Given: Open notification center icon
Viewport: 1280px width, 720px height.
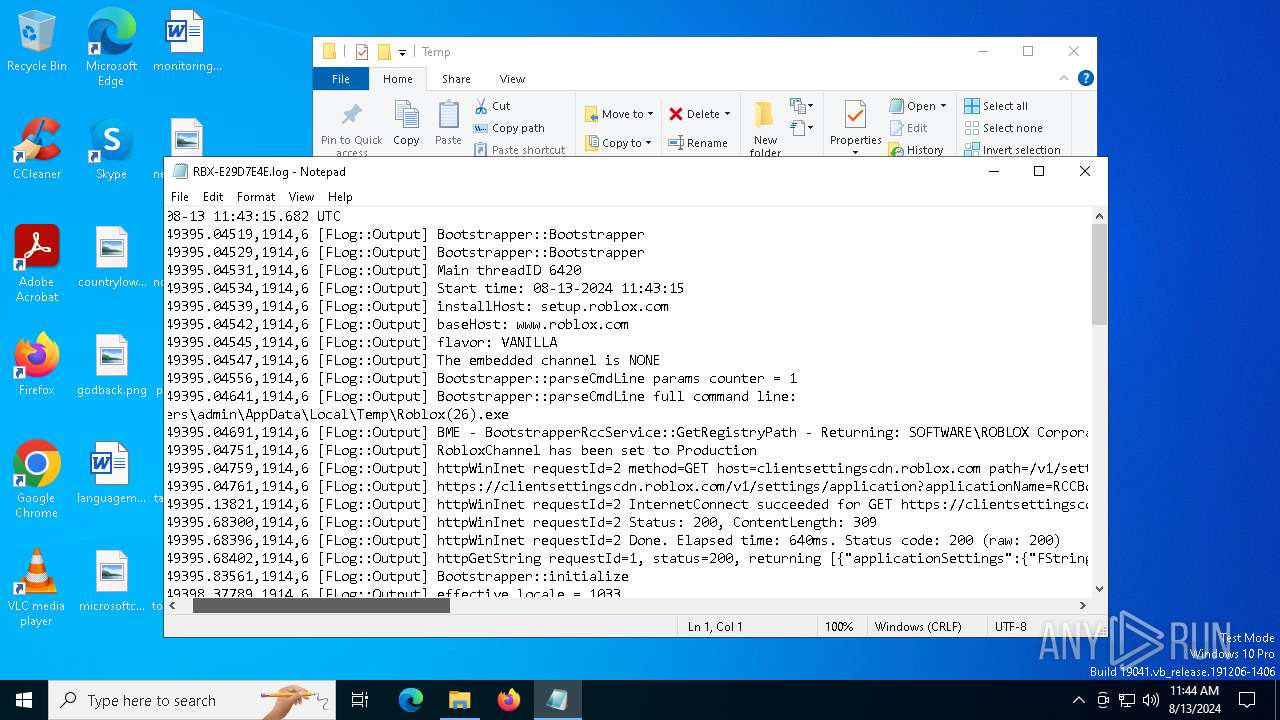Looking at the screenshot, I should pos(1247,700).
